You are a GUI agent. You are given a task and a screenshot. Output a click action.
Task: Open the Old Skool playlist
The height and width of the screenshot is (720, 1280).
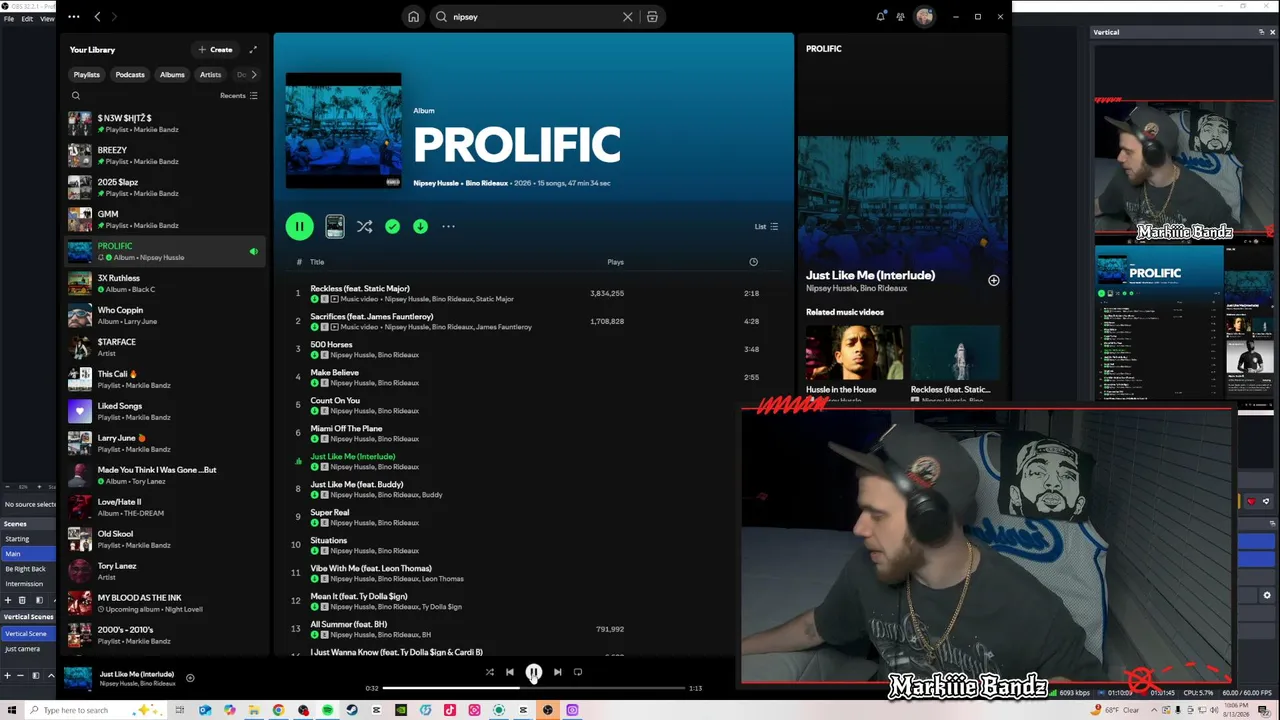165,539
